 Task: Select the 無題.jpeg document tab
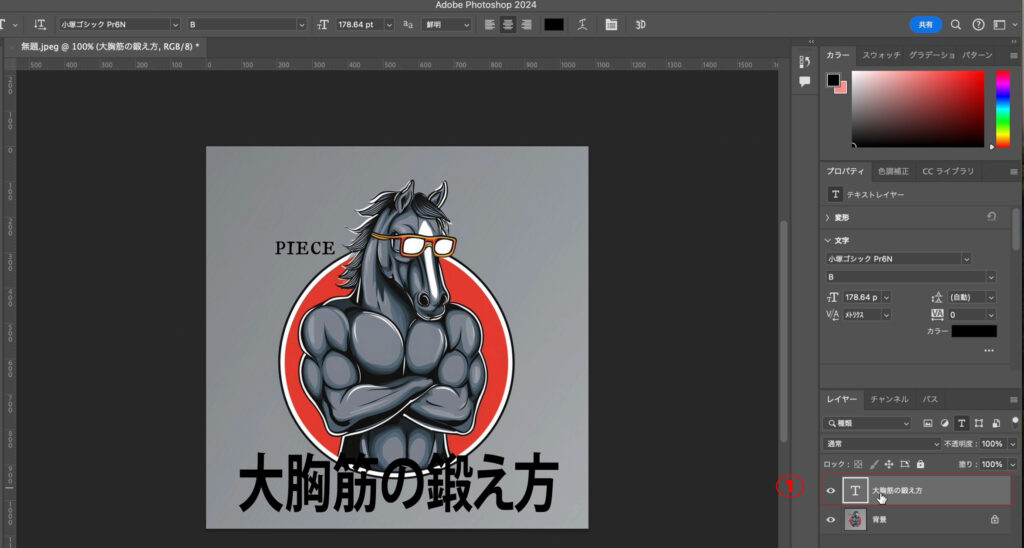(x=110, y=46)
